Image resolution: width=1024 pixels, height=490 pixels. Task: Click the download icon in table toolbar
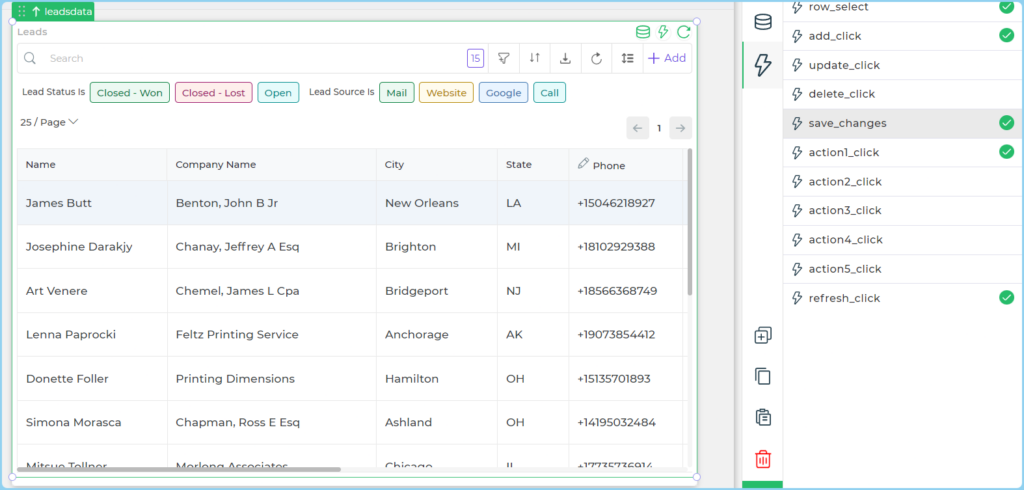click(x=565, y=58)
